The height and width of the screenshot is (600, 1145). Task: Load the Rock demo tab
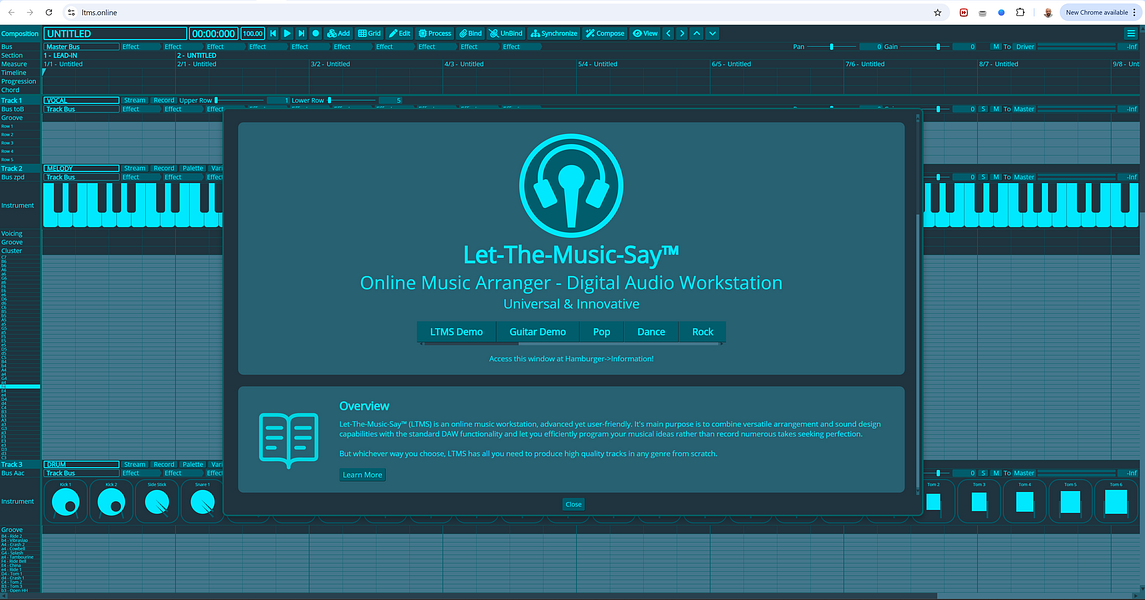pyautogui.click(x=702, y=331)
